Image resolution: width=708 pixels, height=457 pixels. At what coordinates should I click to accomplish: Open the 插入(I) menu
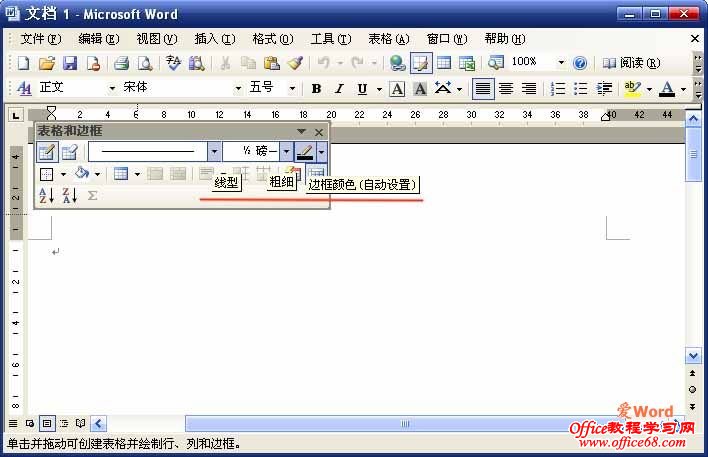(x=215, y=39)
